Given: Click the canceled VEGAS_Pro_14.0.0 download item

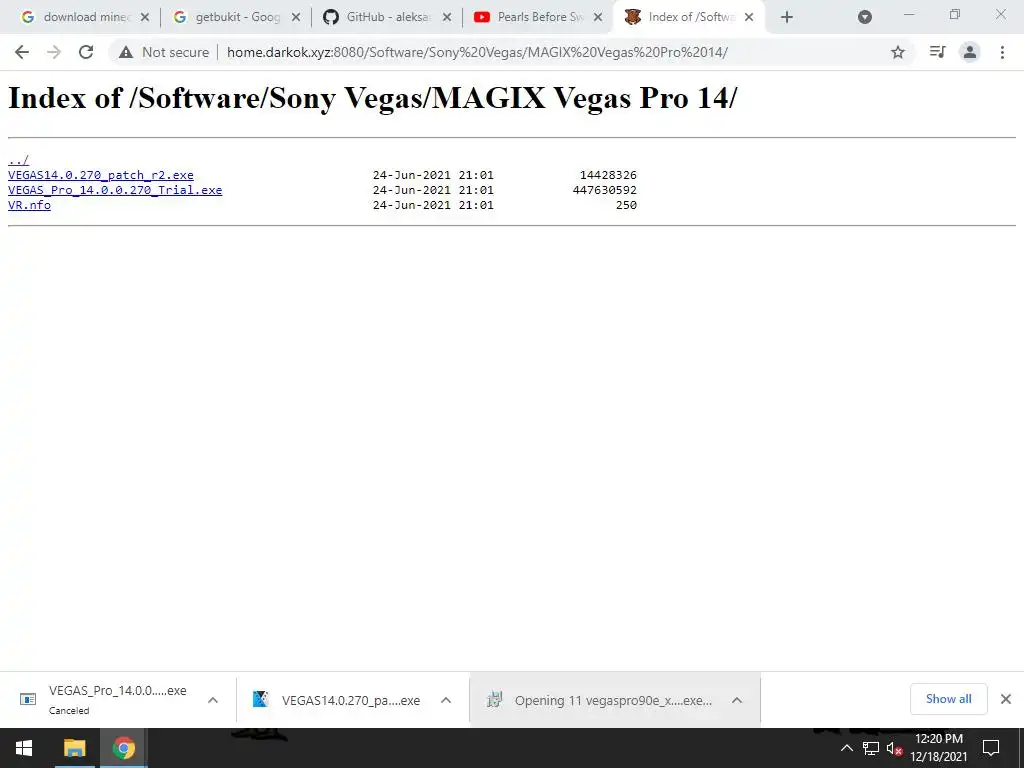Looking at the screenshot, I should tap(118, 699).
